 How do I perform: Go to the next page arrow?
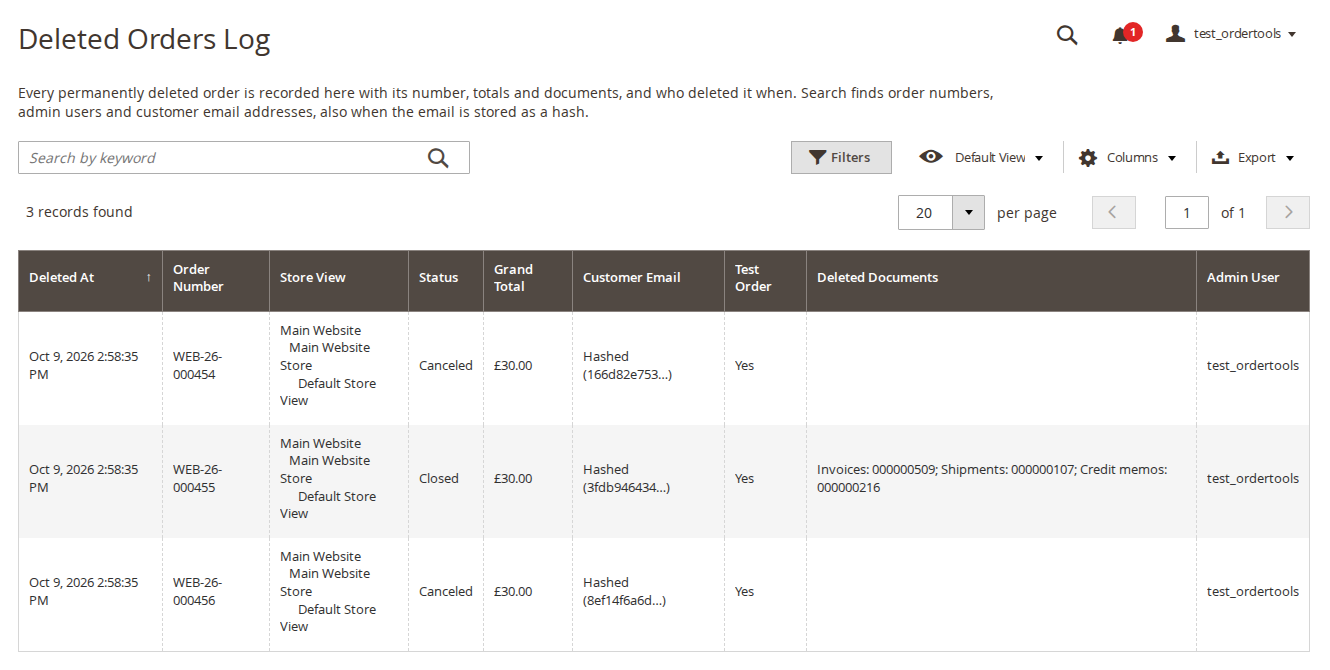point(1288,212)
